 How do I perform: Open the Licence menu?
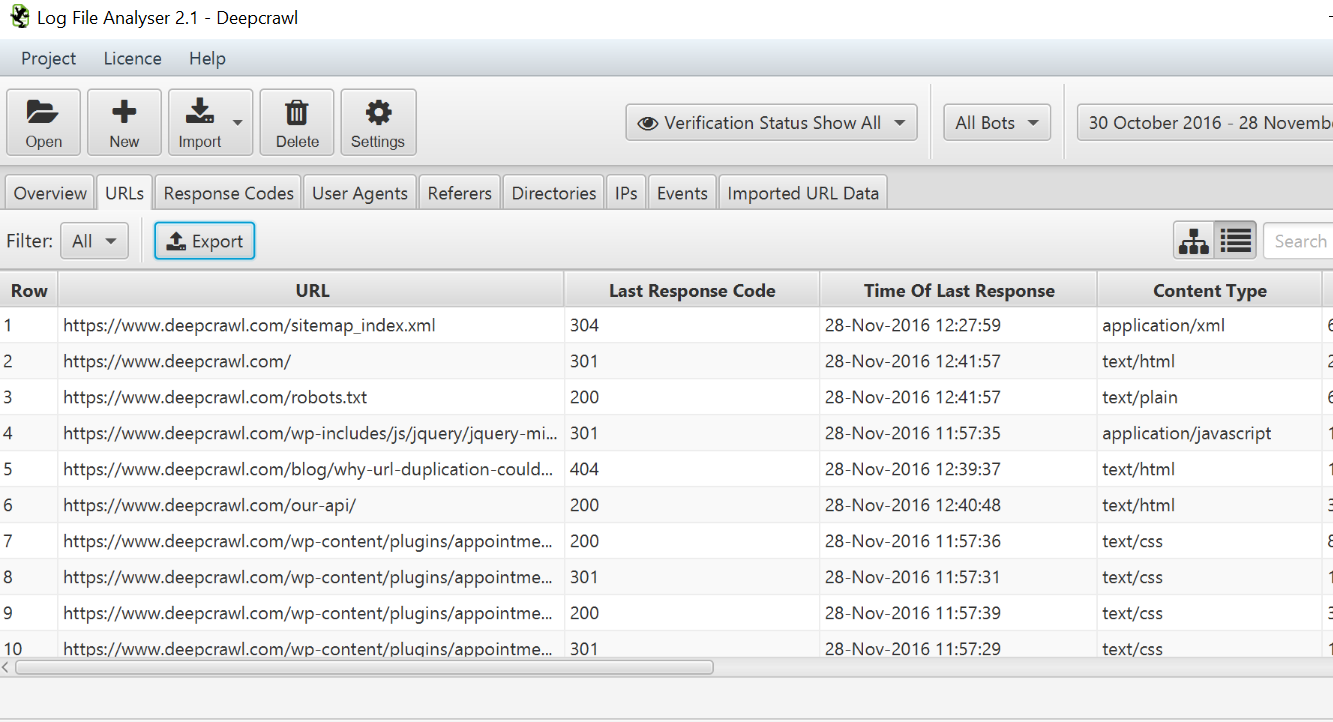click(x=133, y=59)
